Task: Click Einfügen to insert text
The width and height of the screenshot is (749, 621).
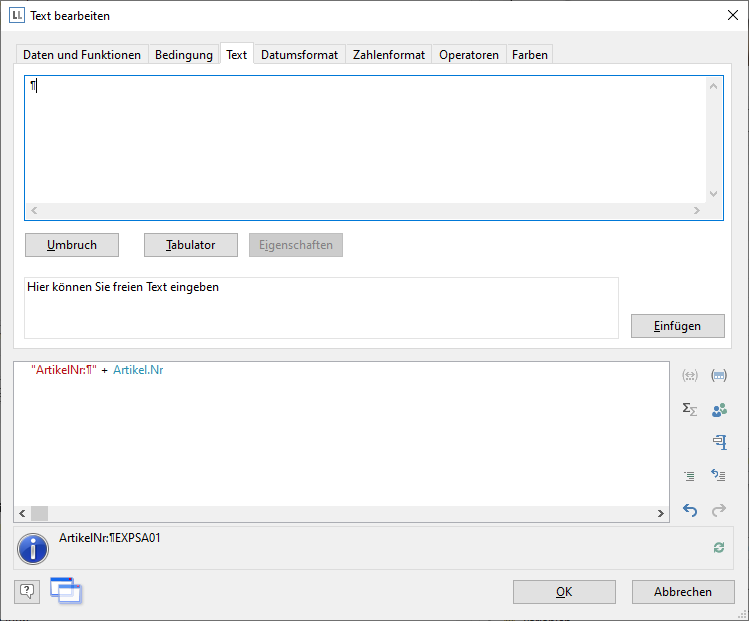Action: (x=677, y=326)
